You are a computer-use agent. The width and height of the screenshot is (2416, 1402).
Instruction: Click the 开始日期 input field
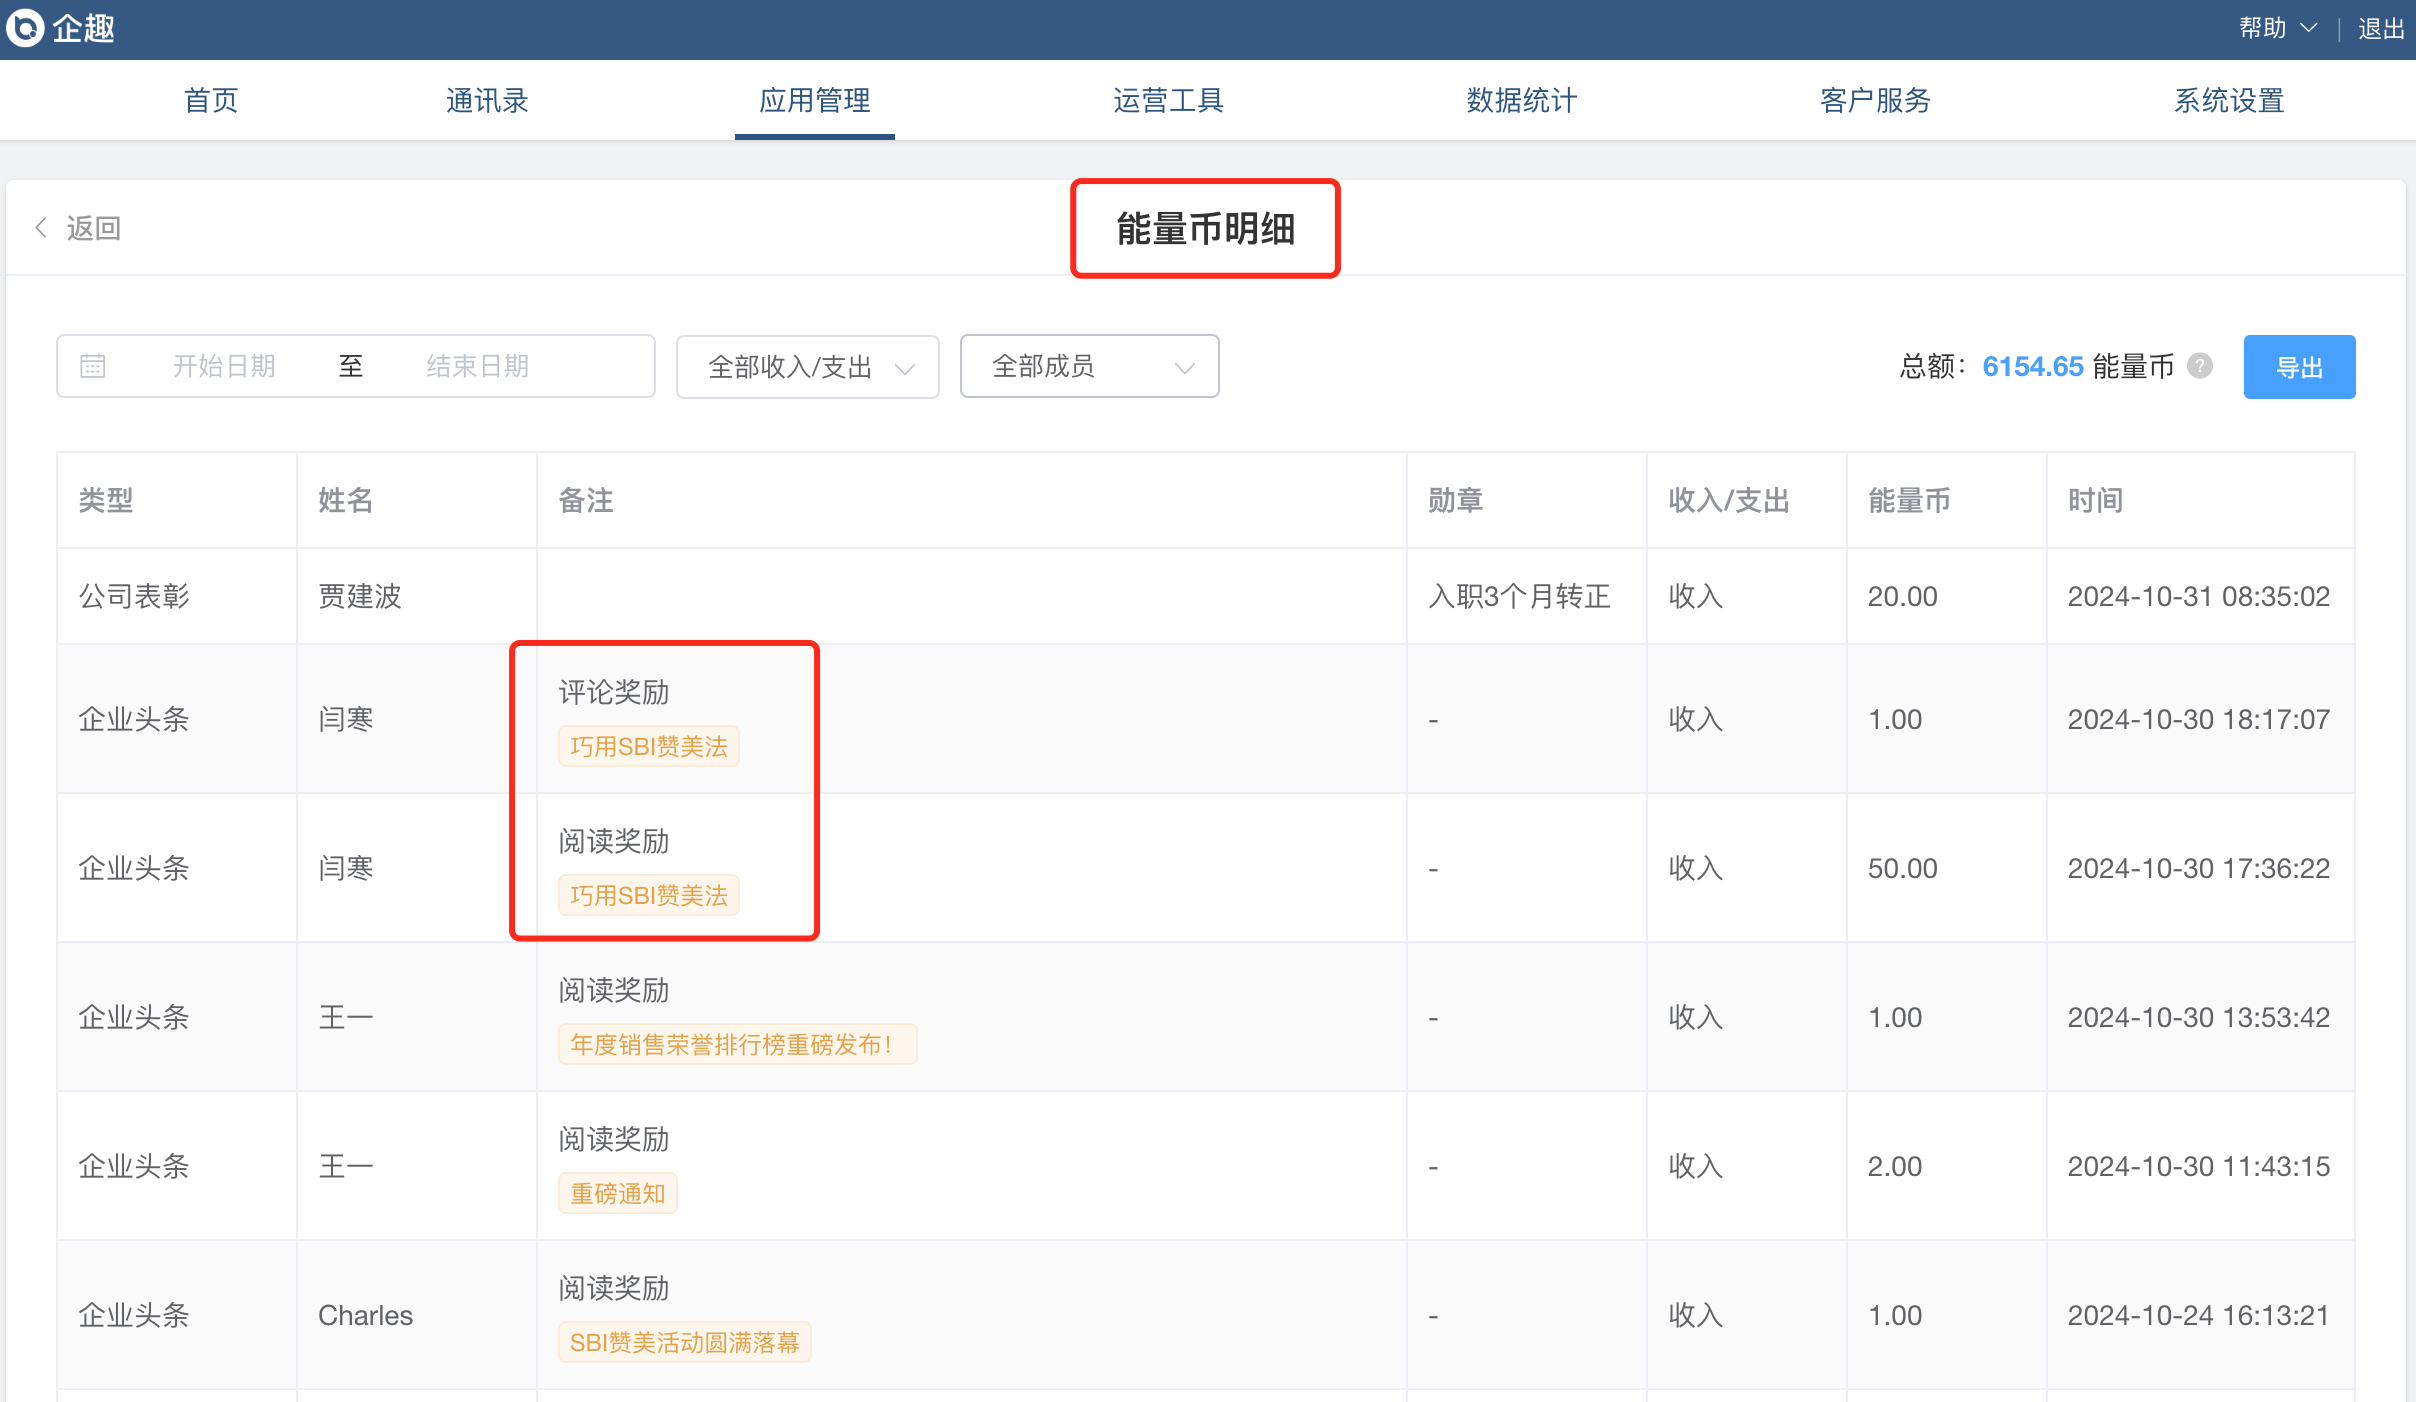tap(224, 366)
